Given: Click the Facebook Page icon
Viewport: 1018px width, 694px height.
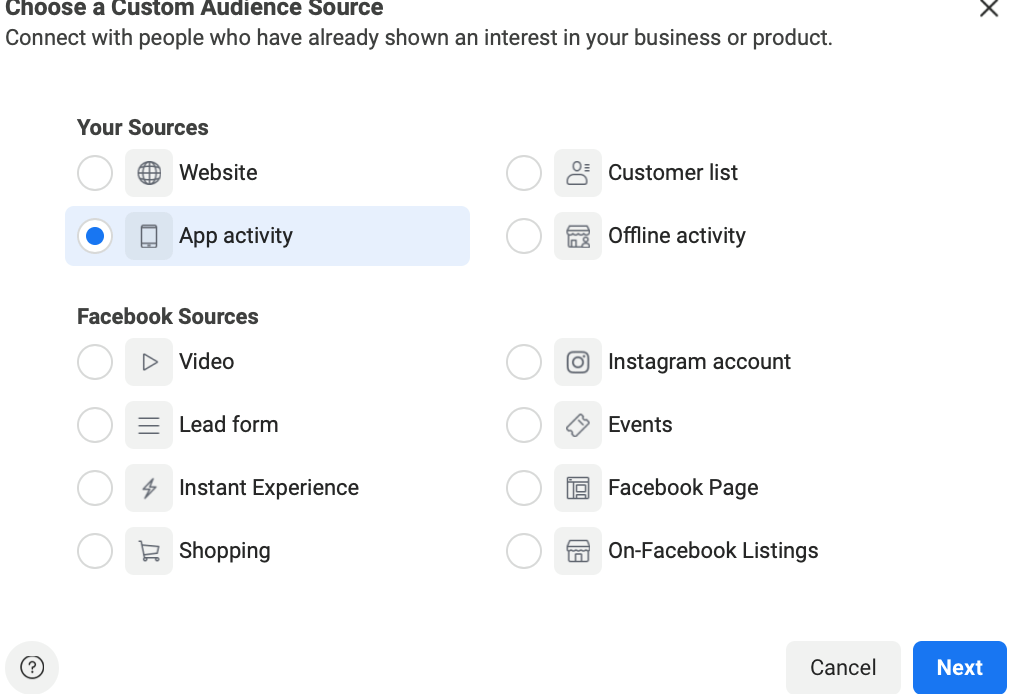Looking at the screenshot, I should [x=578, y=487].
